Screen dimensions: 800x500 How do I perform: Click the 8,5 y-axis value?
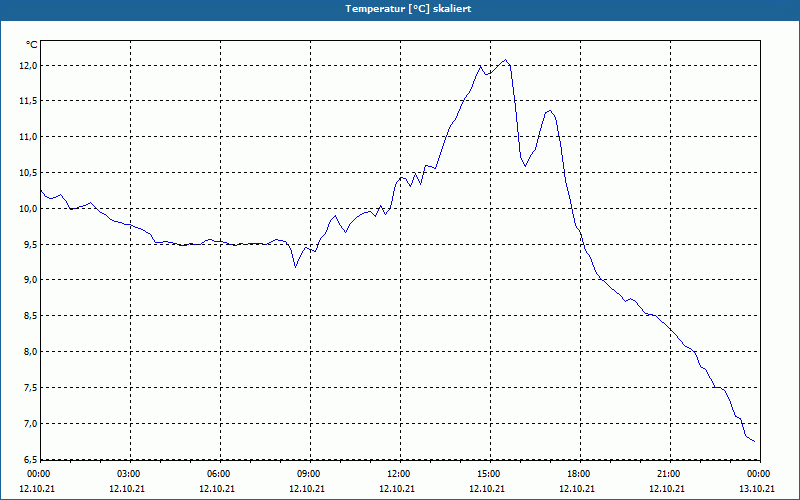tap(31, 316)
